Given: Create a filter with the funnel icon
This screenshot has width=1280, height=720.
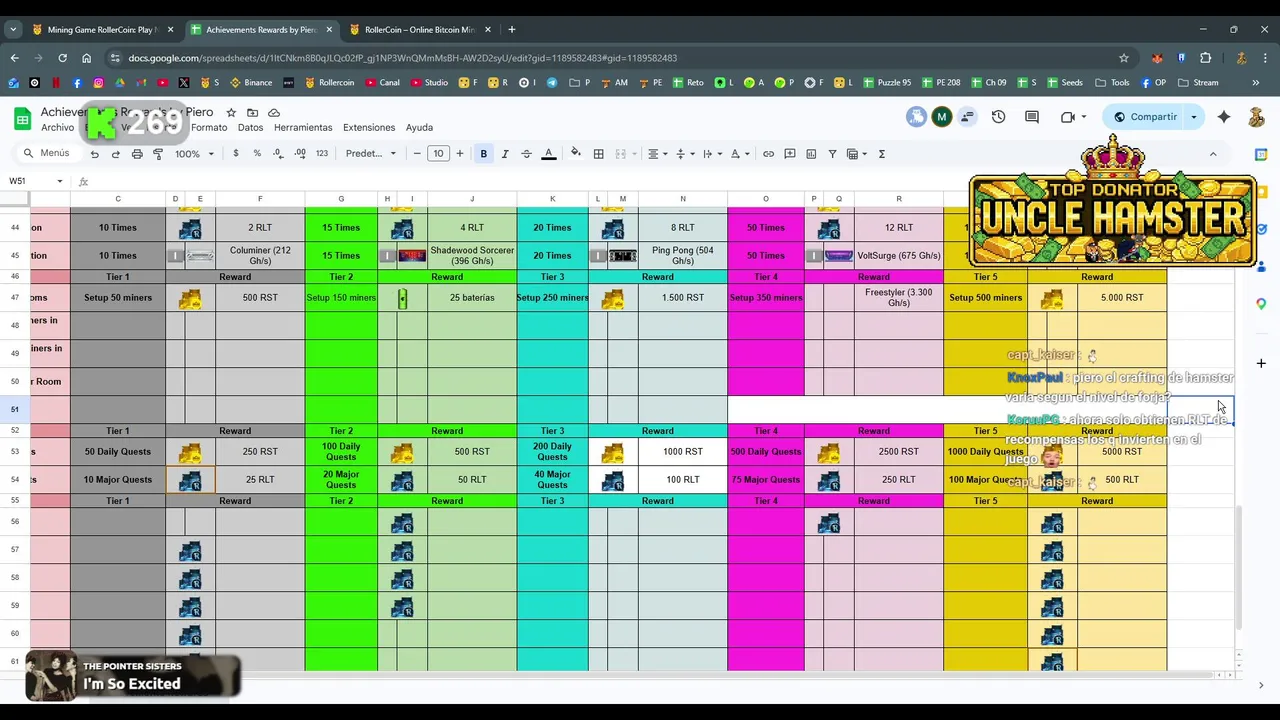Looking at the screenshot, I should coord(832,154).
